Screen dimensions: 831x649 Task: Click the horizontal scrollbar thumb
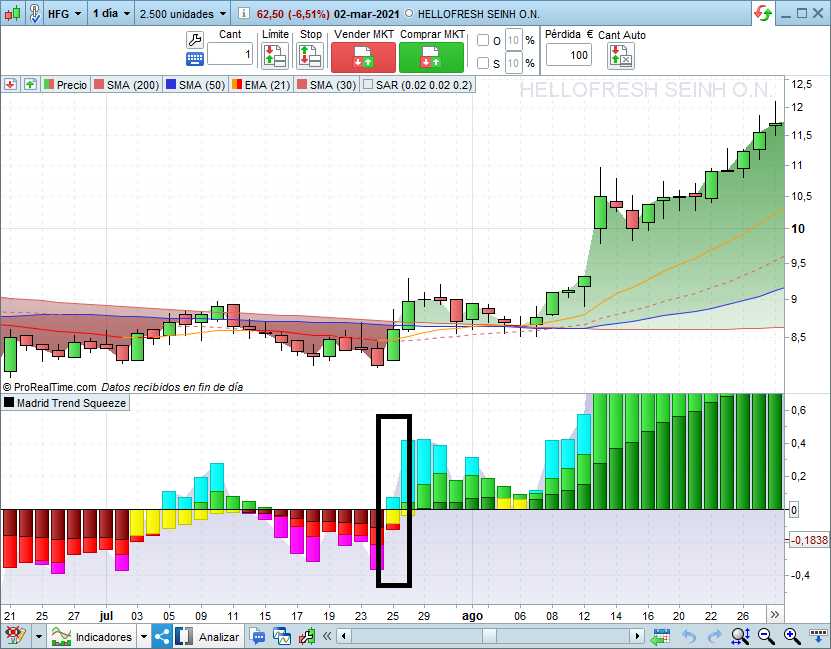coord(489,636)
